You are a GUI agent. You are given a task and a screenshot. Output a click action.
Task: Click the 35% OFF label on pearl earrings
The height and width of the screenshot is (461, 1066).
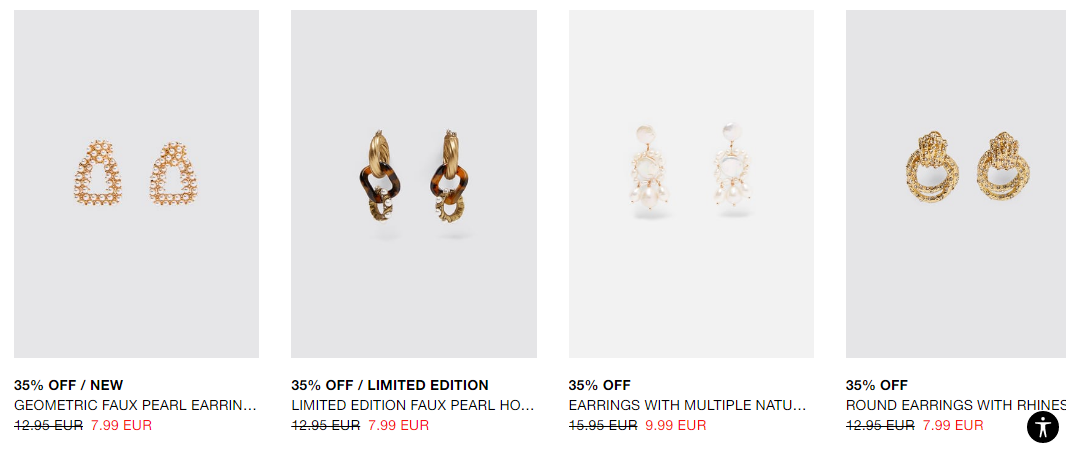600,385
